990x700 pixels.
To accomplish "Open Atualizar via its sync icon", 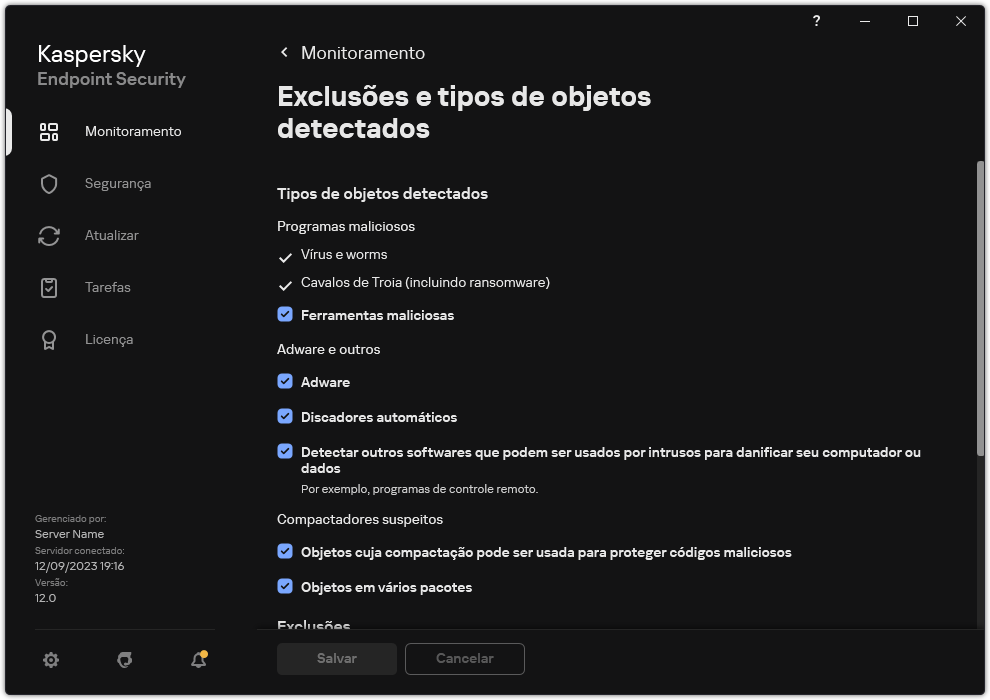I will pos(49,235).
